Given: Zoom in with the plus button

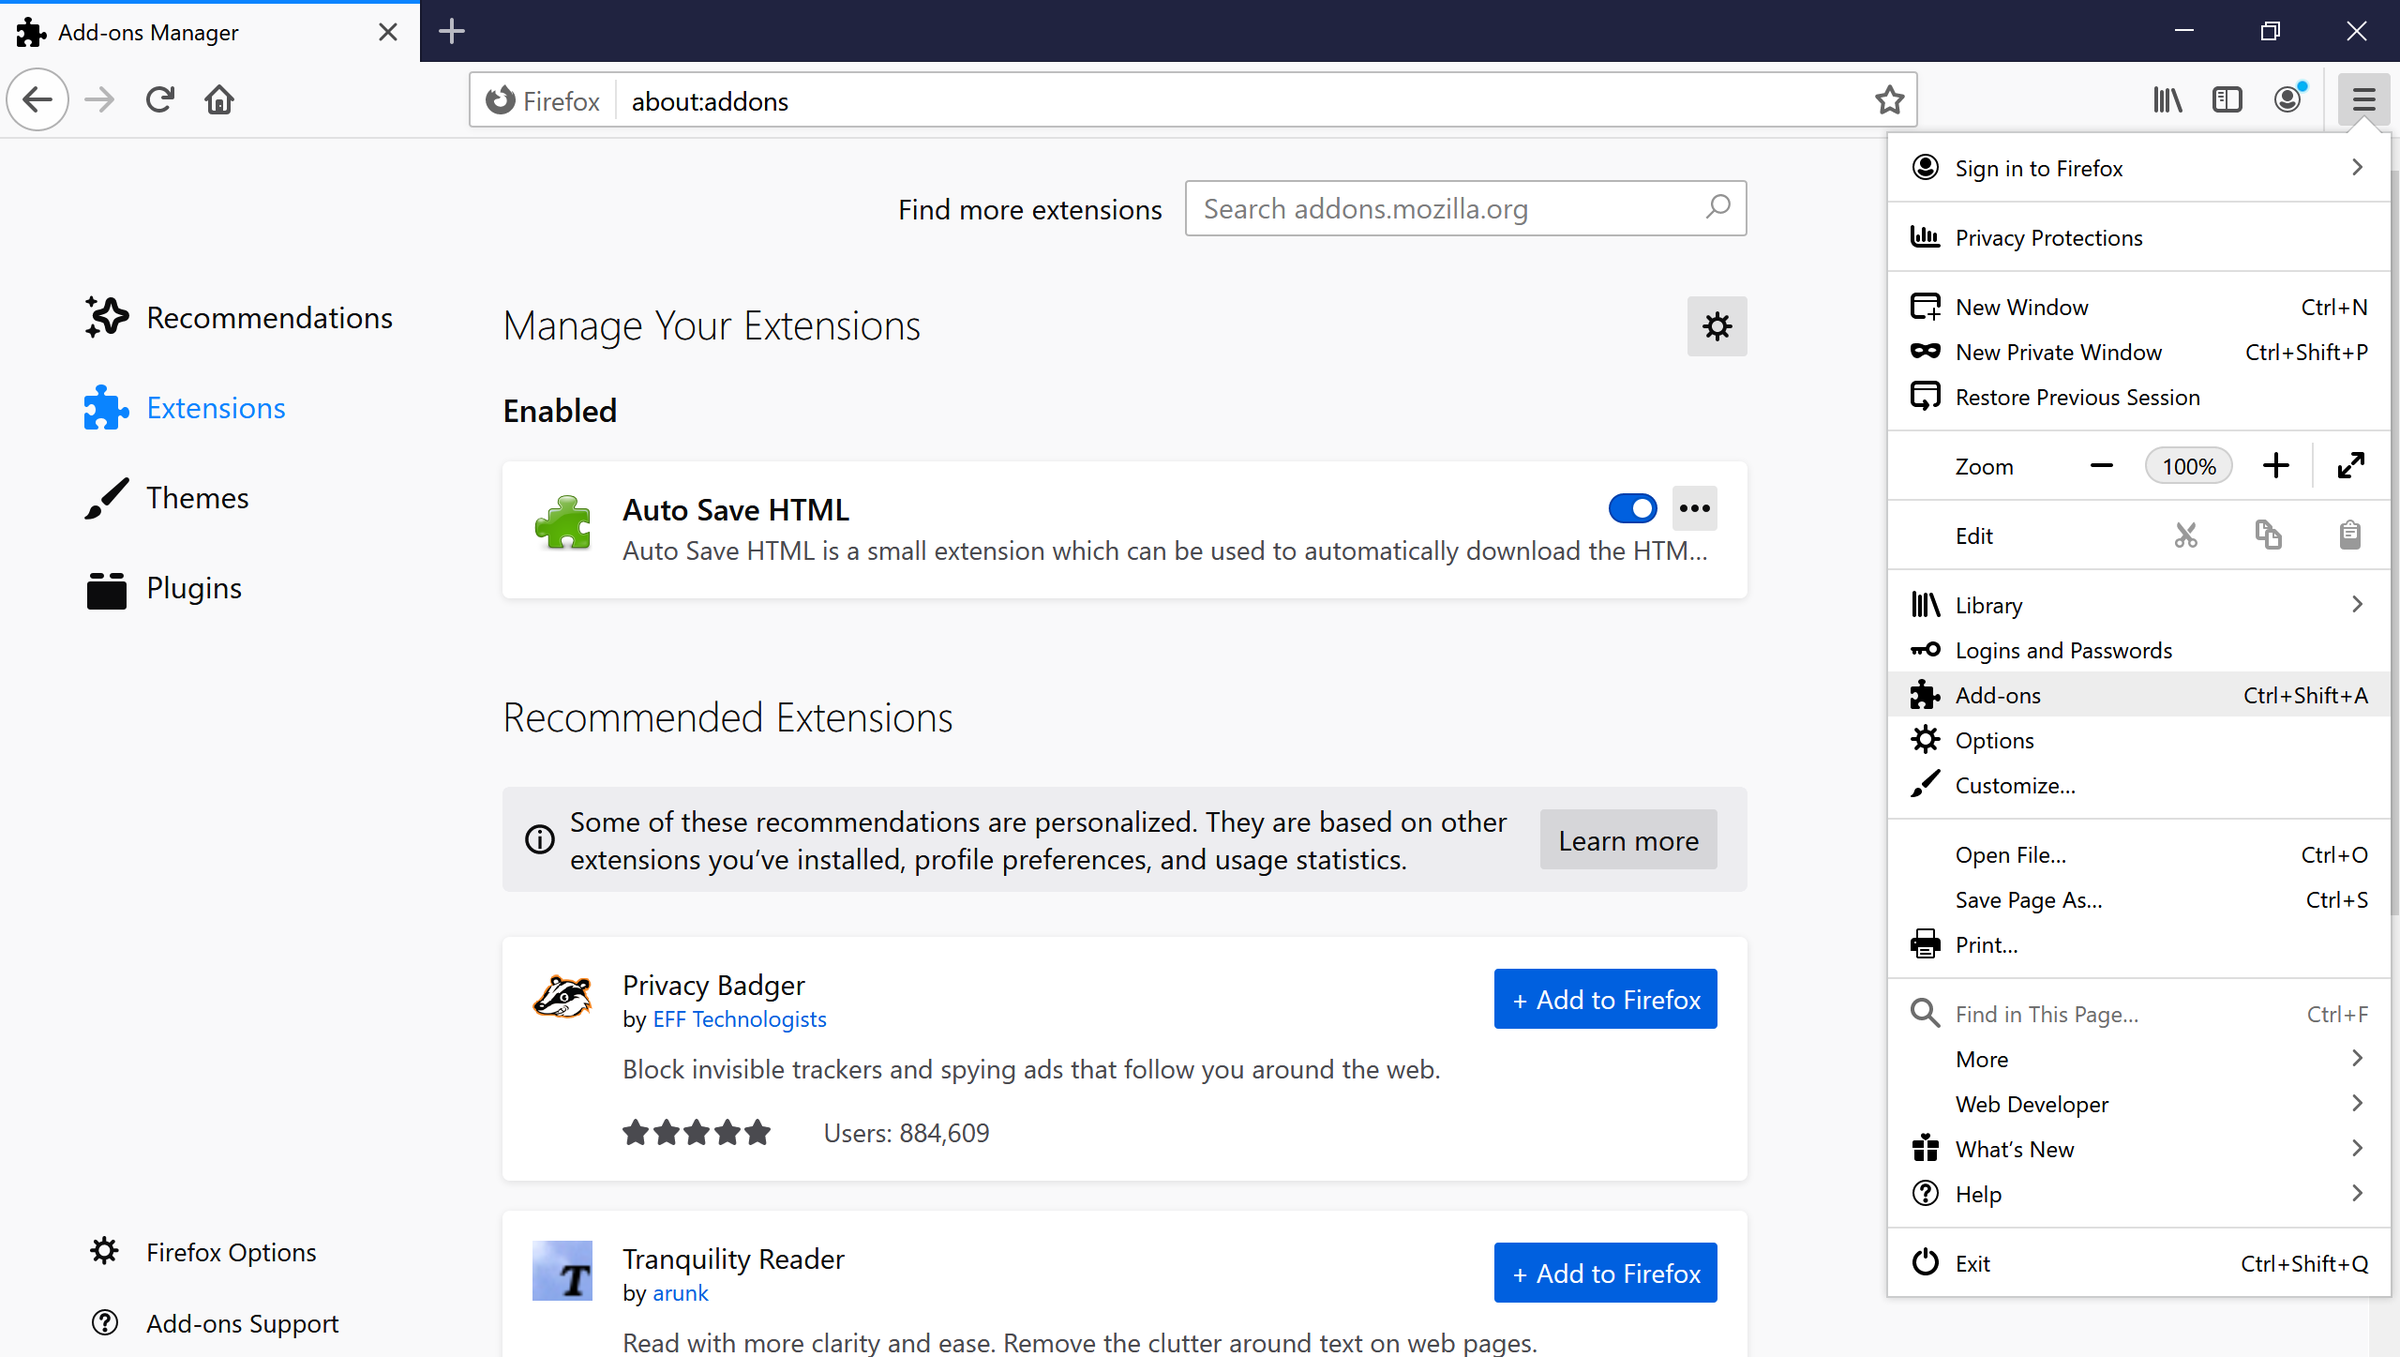Looking at the screenshot, I should 2276,466.
